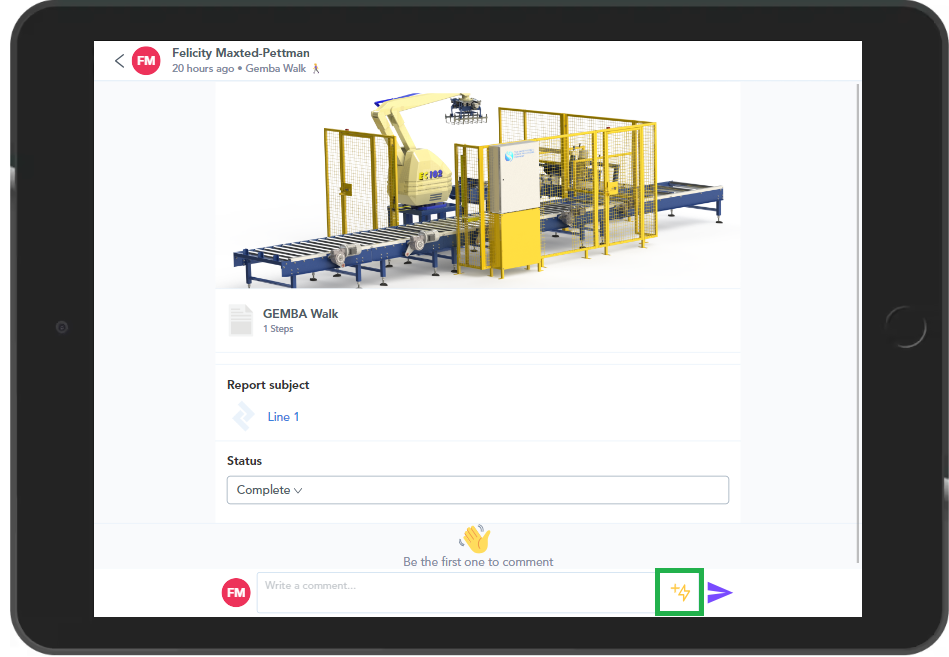Expand the GEMBA Walk report card
This screenshot has width=949, height=657.
pyautogui.click(x=478, y=320)
